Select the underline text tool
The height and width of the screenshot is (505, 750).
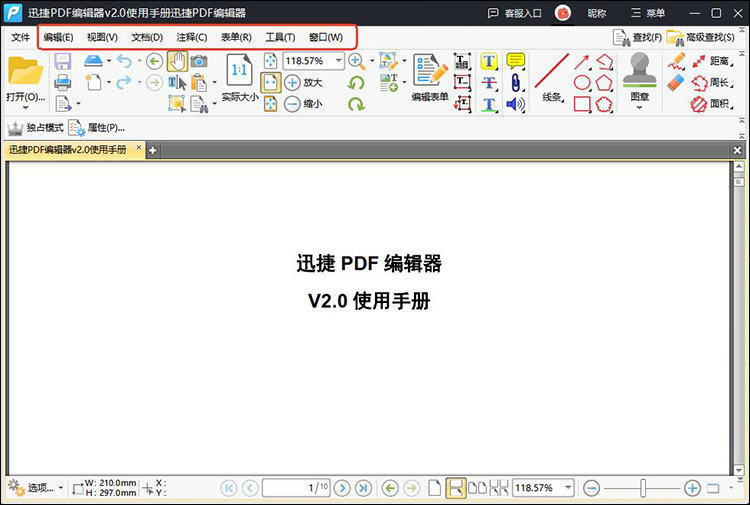(488, 104)
